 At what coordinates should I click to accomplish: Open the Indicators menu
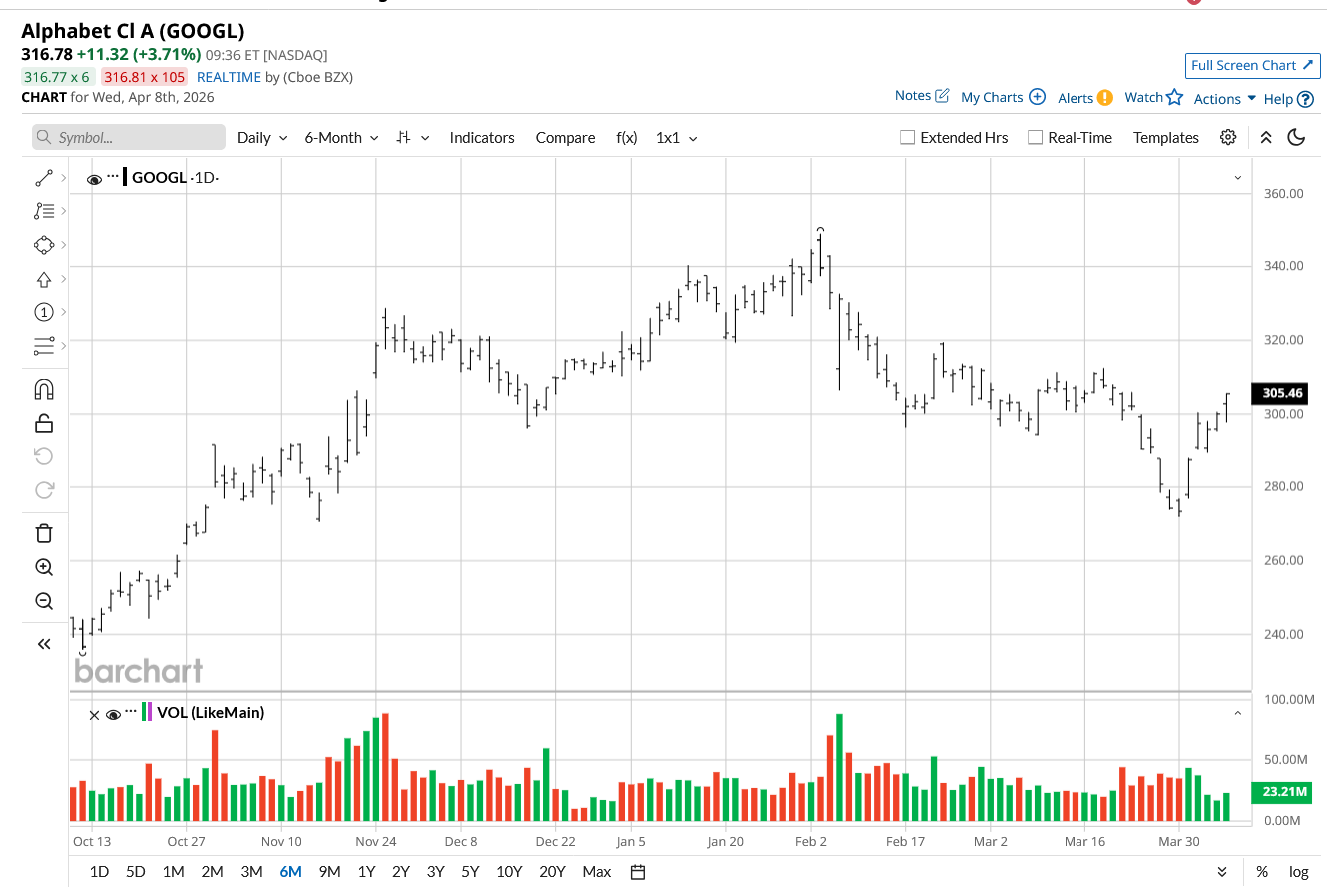482,138
